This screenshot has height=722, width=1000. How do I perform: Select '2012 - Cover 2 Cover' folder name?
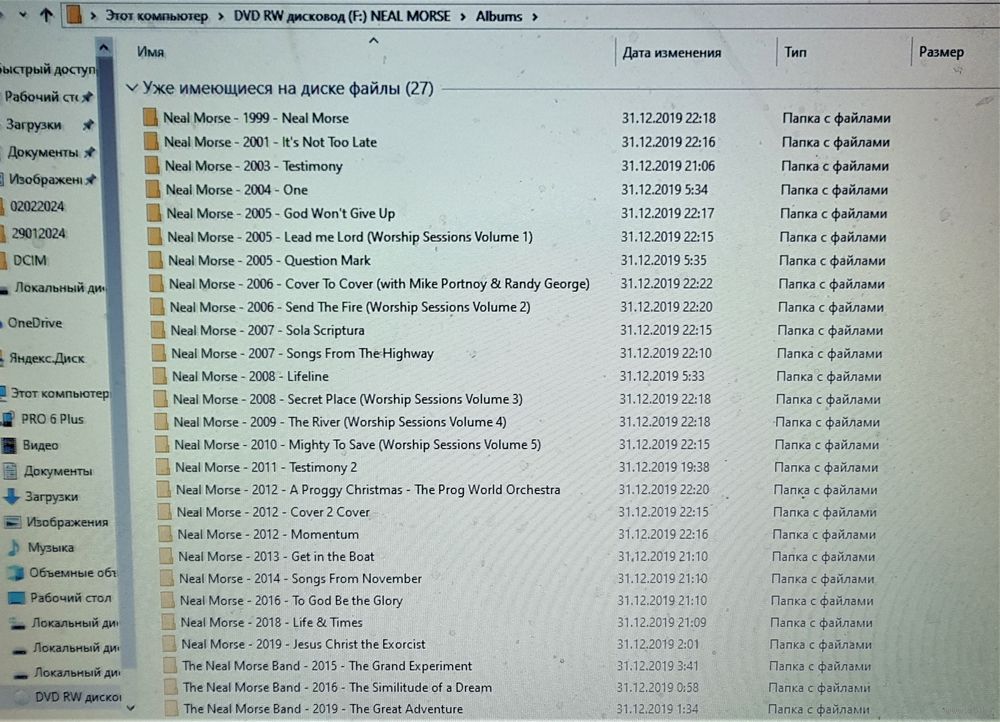[x=273, y=512]
